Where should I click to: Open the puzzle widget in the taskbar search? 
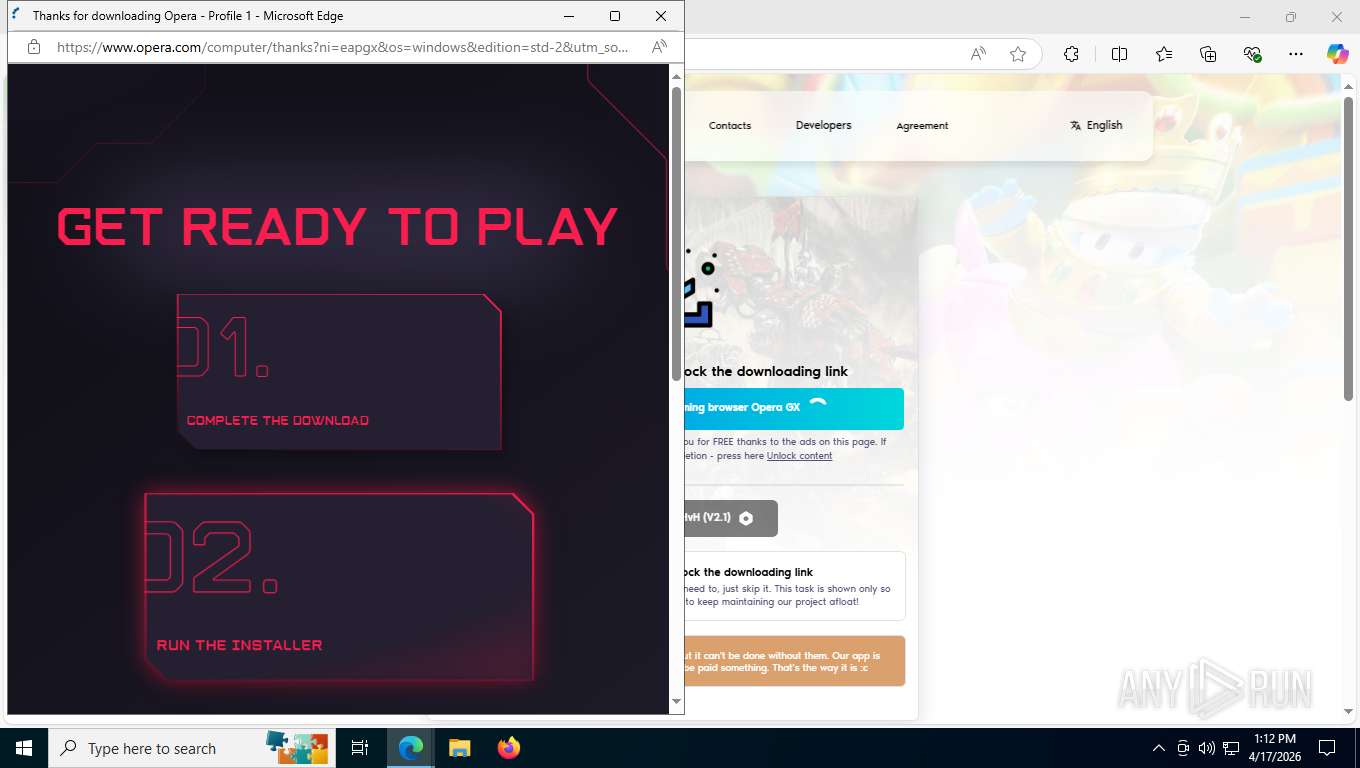297,747
